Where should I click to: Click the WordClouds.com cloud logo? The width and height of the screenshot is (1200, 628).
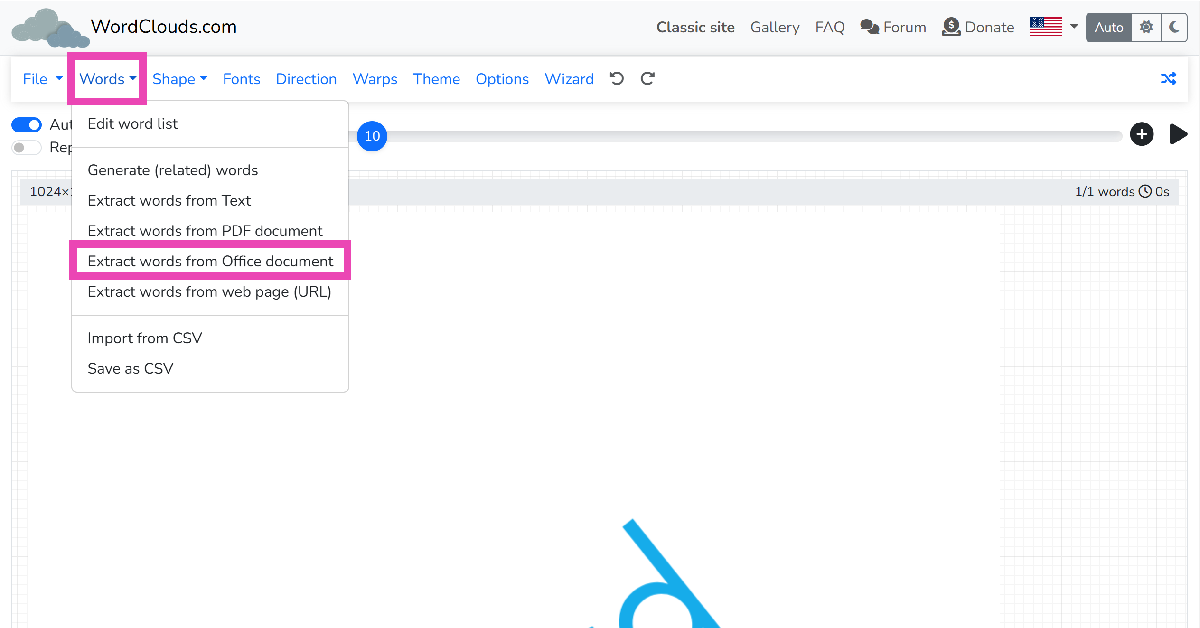tap(50, 28)
